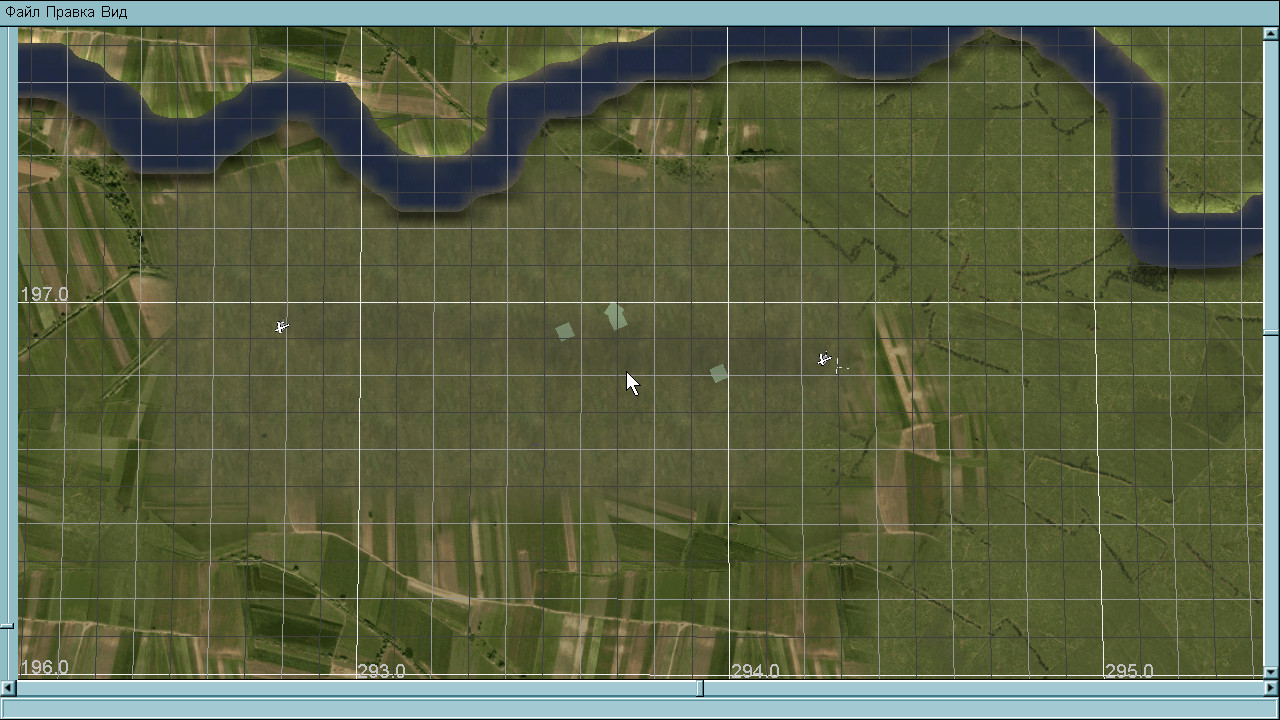Click the 197.0 grid coordinate label
1280x720 pixels.
(45, 295)
